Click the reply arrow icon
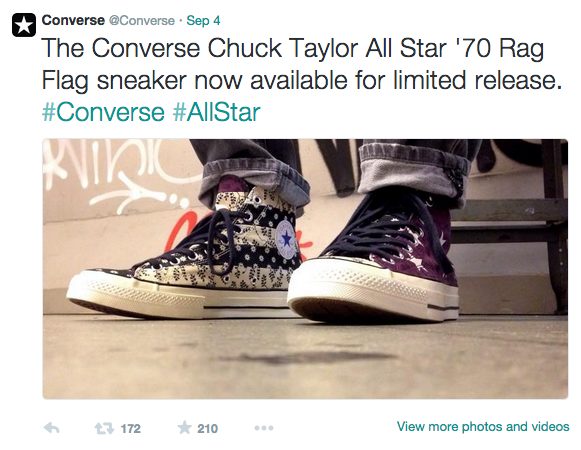581x450 pixels. point(52,428)
